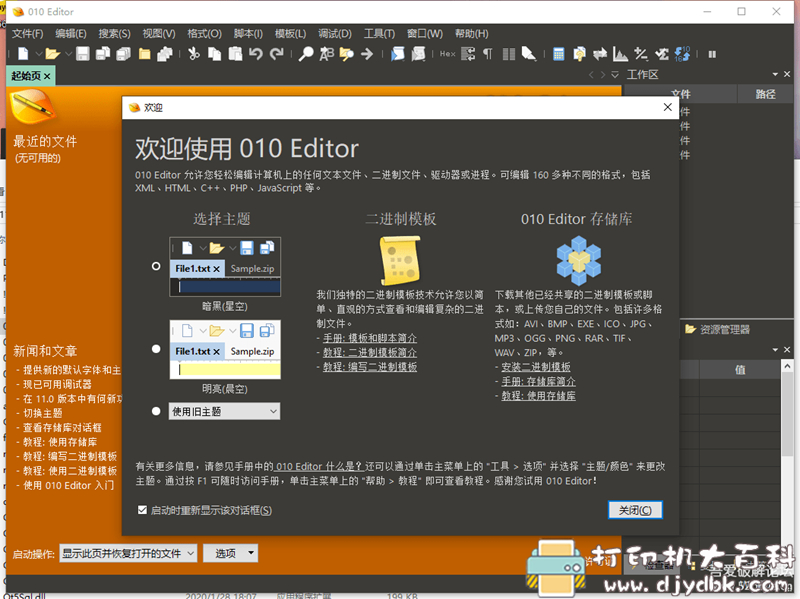Open the 工具(T) menu
The height and width of the screenshot is (599, 800).
tap(379, 34)
